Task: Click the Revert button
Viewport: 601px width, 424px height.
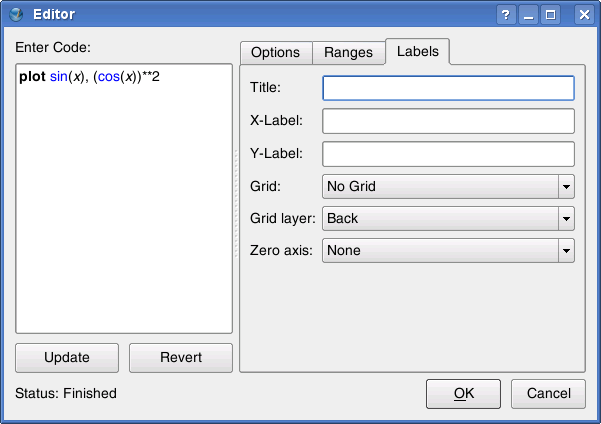Action: click(x=181, y=358)
